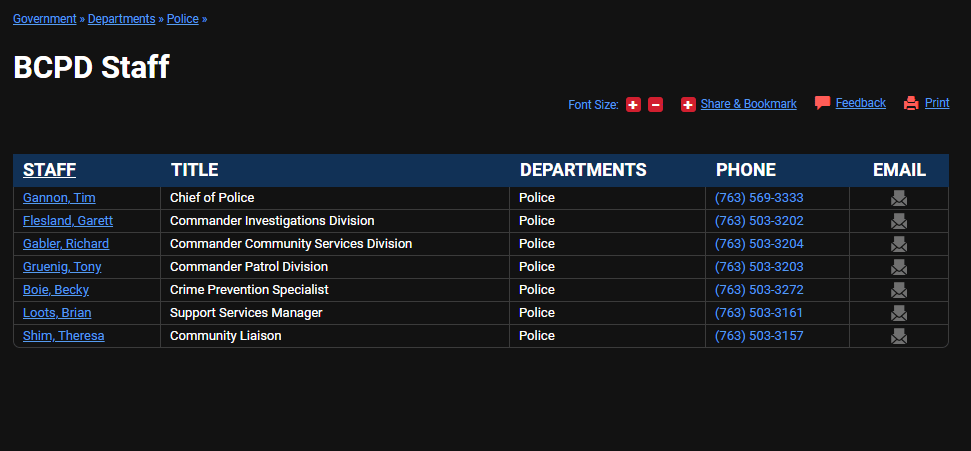Image resolution: width=971 pixels, height=451 pixels.
Task: Open the Share & Bookmark link
Action: (x=748, y=104)
